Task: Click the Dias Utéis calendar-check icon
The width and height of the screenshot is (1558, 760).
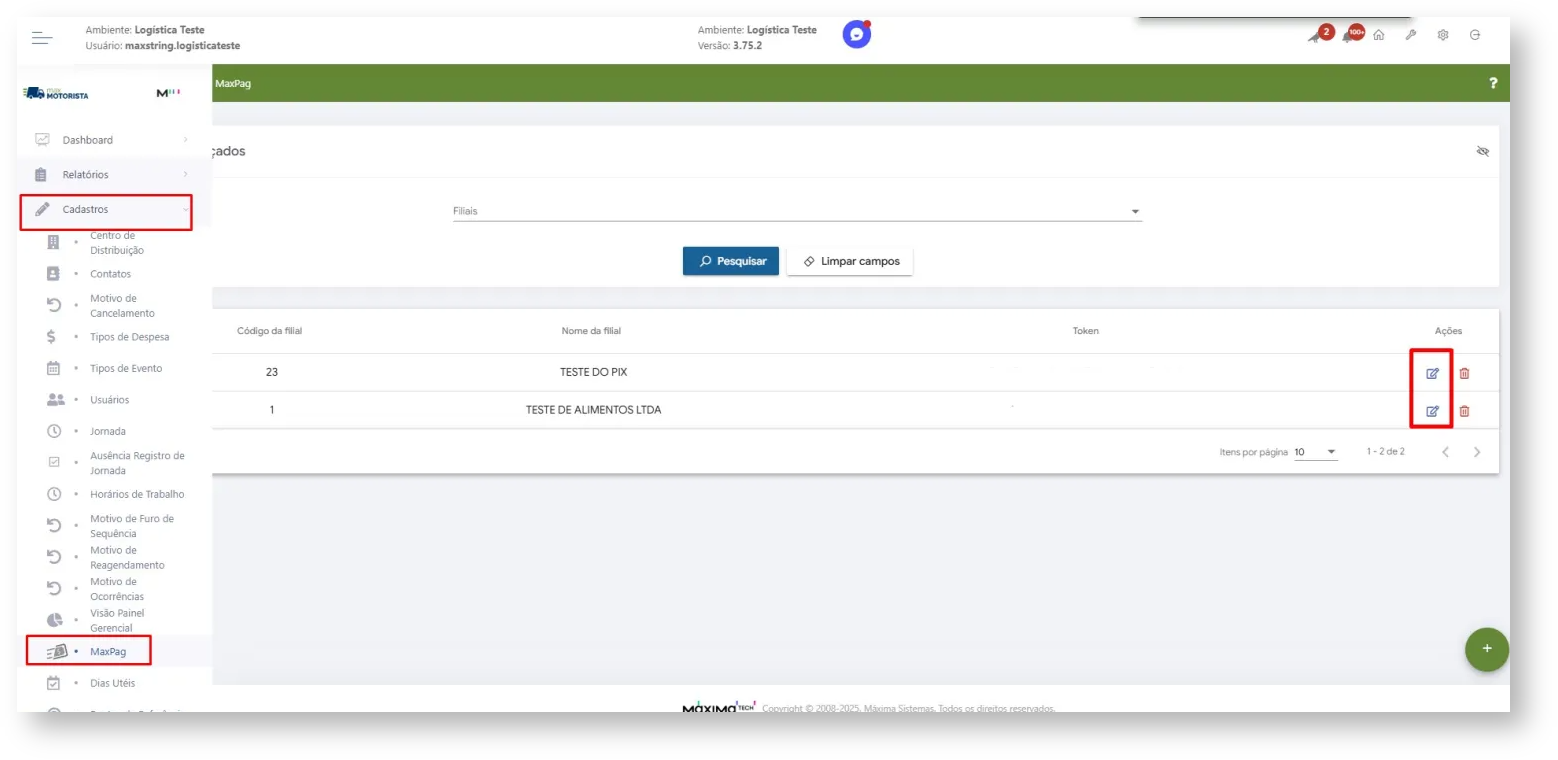Action: [x=54, y=683]
